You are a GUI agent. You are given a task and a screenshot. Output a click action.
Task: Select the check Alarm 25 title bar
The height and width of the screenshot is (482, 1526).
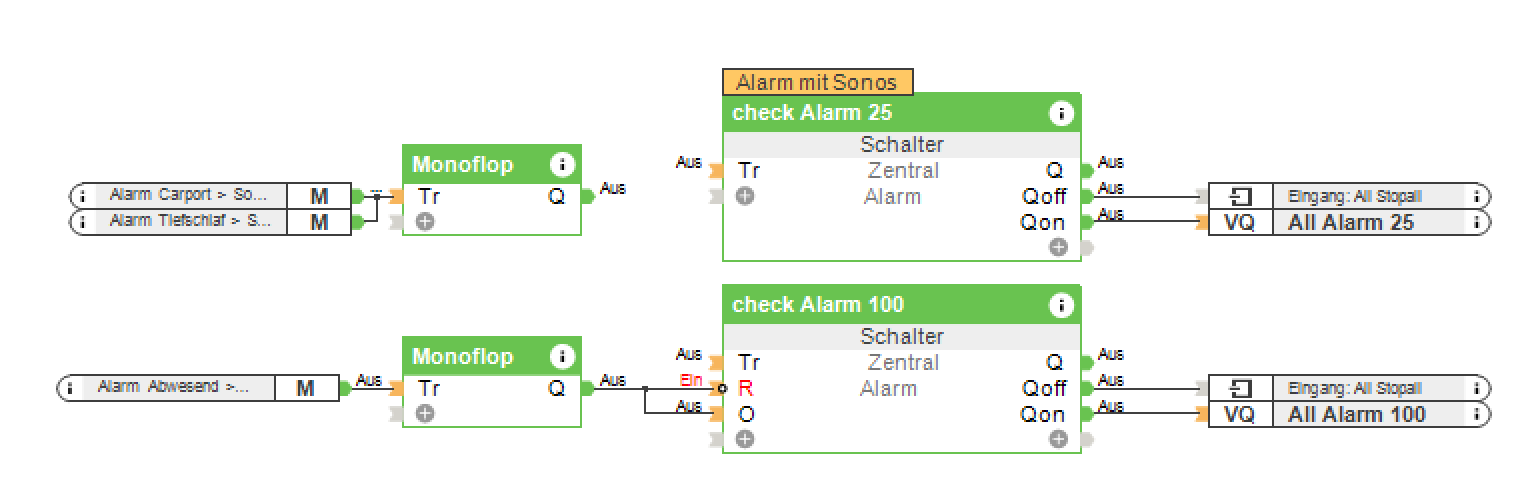point(880,113)
